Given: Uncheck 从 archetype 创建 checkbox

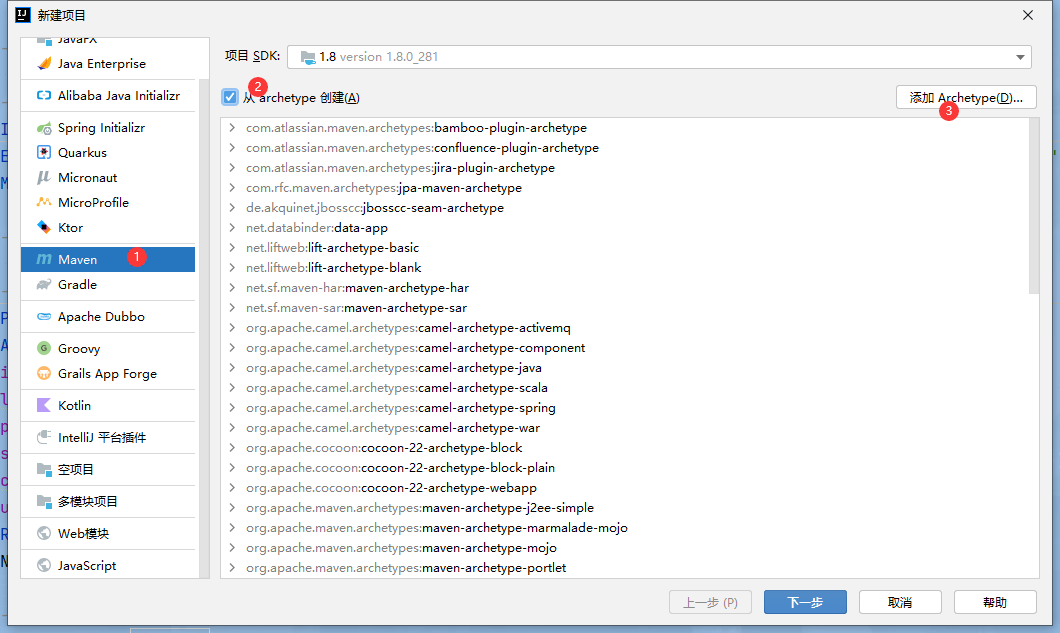Looking at the screenshot, I should (x=230, y=97).
